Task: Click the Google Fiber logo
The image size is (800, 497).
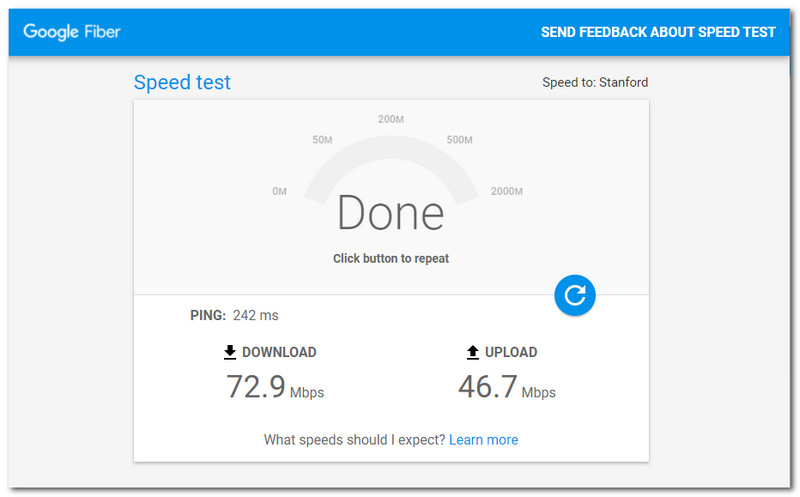Action: click(72, 32)
